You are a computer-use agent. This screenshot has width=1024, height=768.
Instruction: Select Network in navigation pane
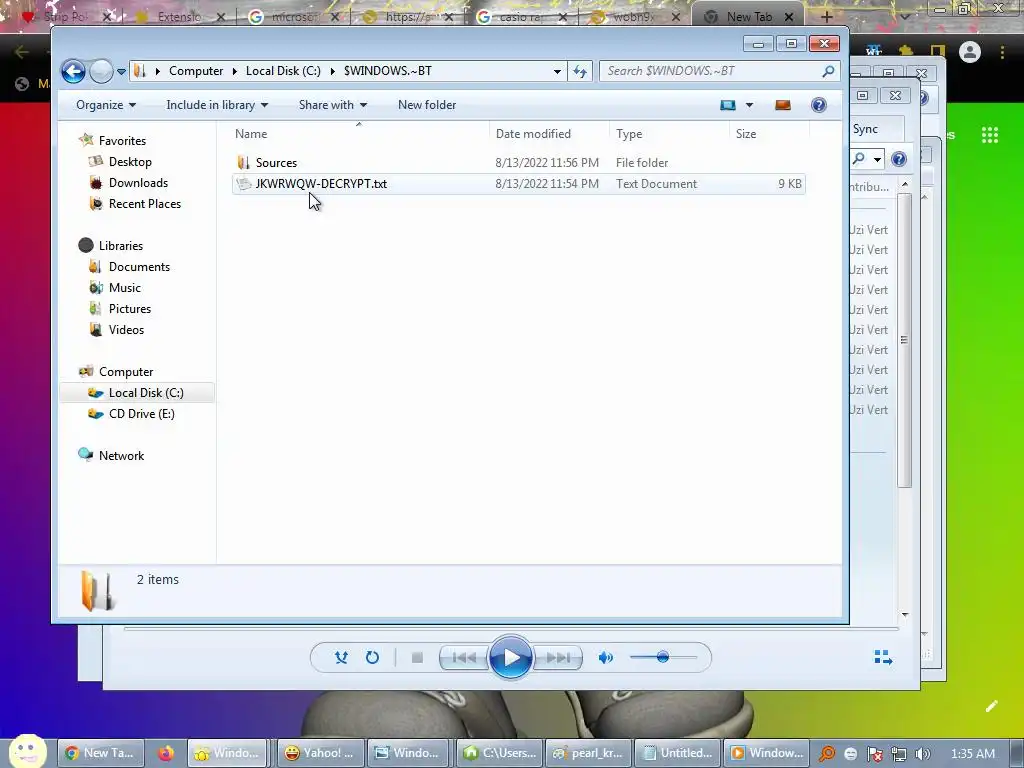click(x=121, y=456)
